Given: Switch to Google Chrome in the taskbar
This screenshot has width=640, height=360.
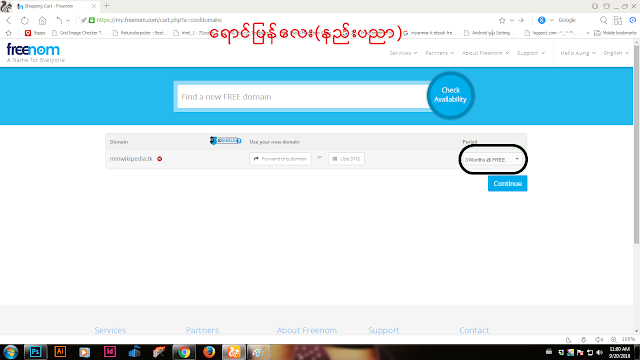Looking at the screenshot, I should tap(184, 351).
